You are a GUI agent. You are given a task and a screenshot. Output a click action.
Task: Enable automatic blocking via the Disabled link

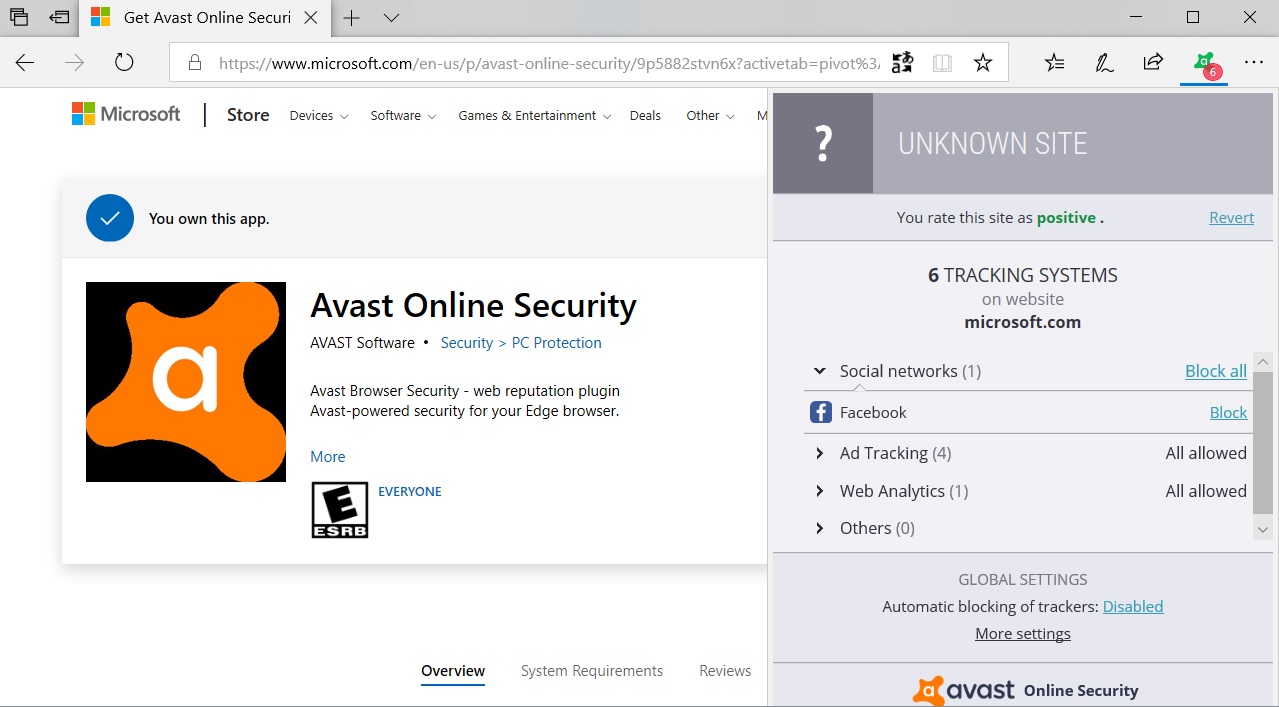click(x=1132, y=606)
